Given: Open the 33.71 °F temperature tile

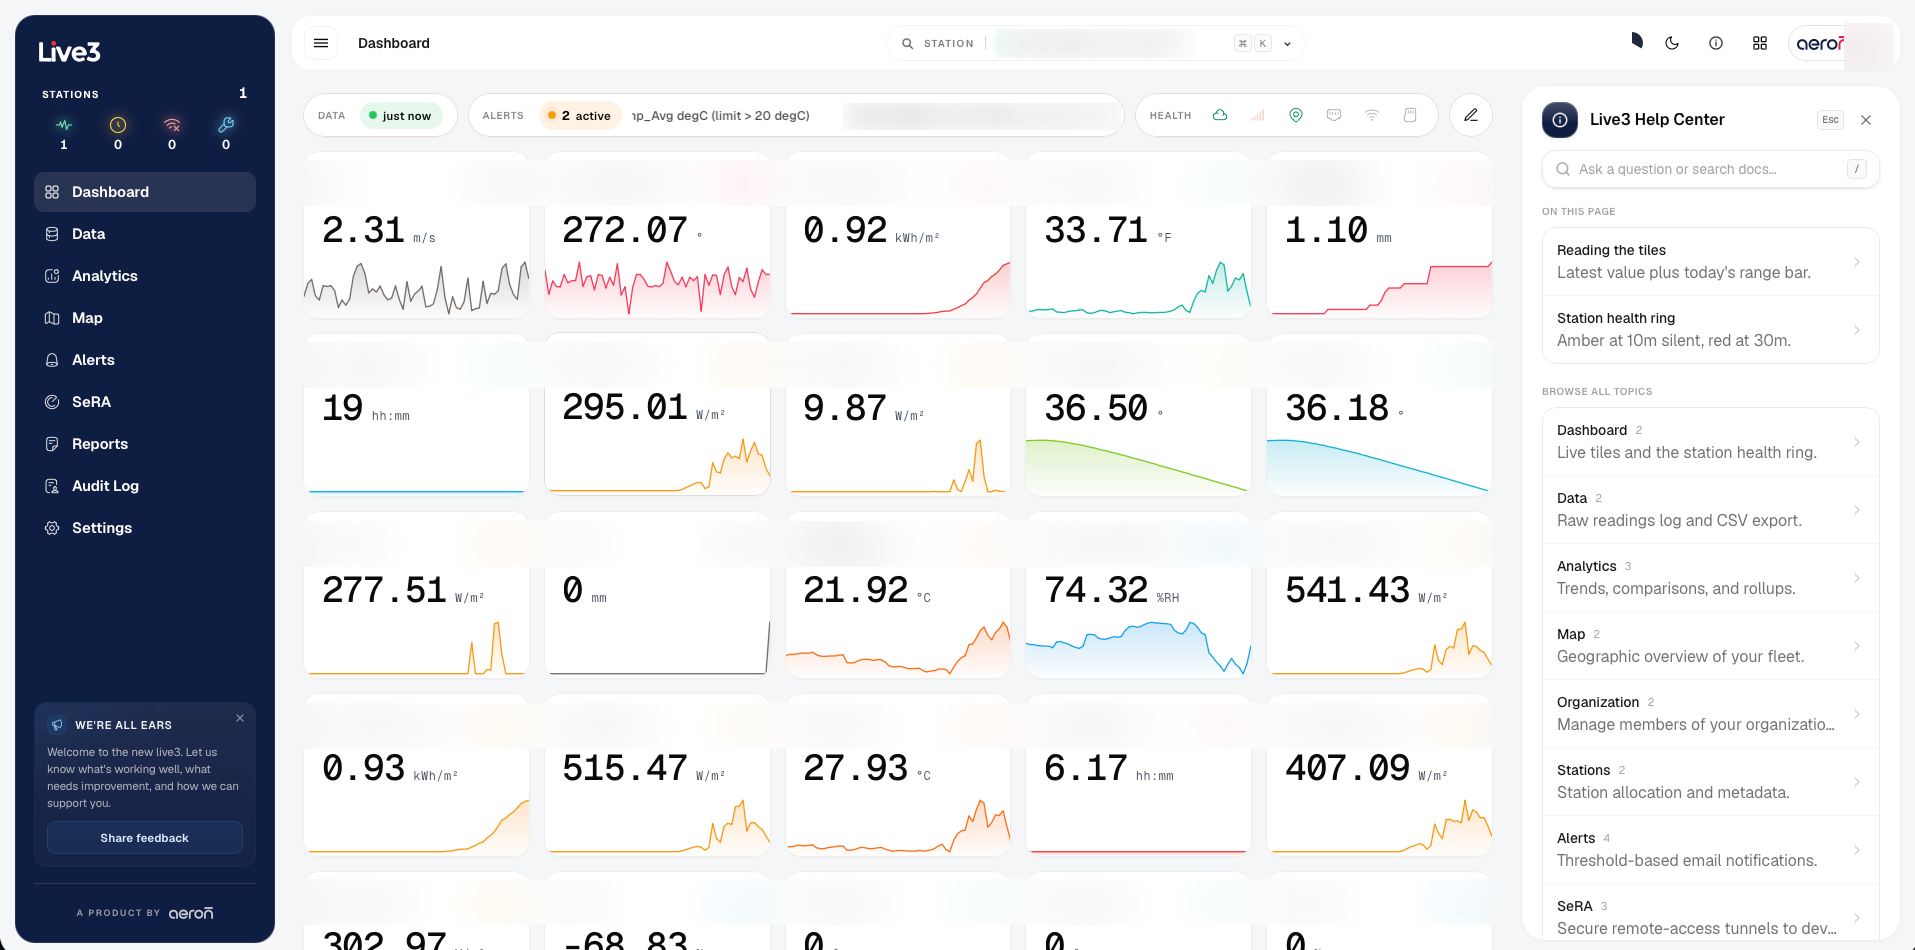Looking at the screenshot, I should click(1139, 236).
